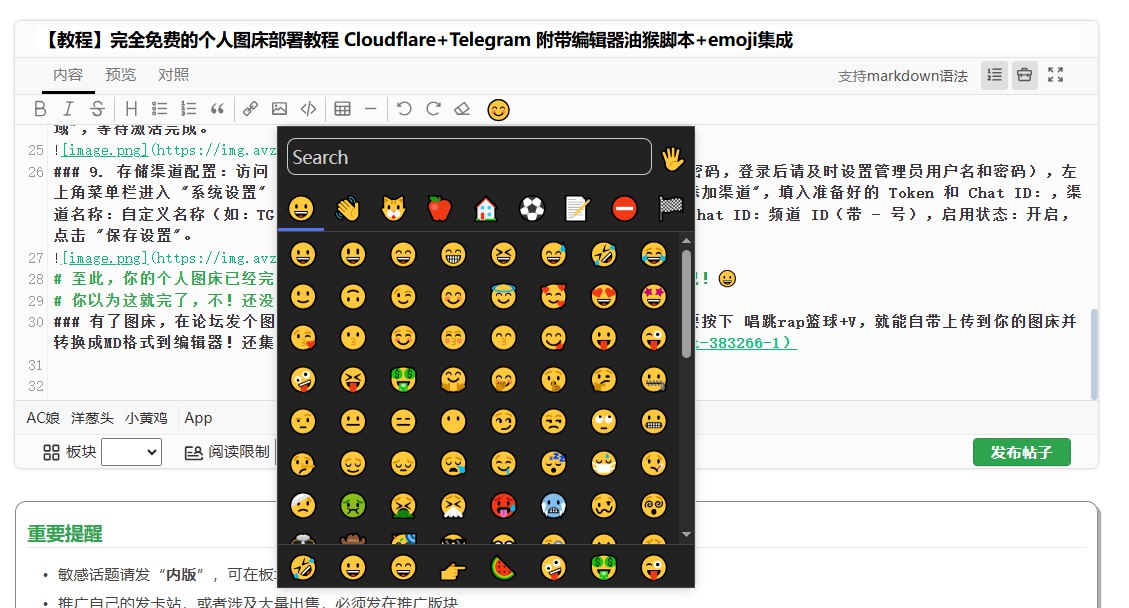
Task: Toggle fullscreen mode with the expand icon
Action: (x=1055, y=73)
